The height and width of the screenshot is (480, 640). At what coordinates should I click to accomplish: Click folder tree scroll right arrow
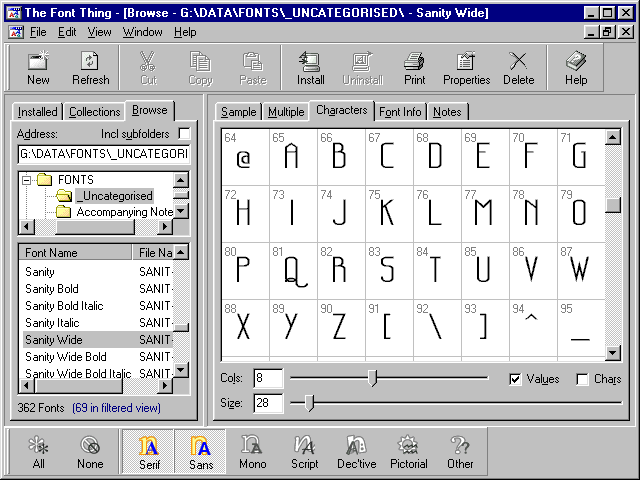tap(165, 227)
